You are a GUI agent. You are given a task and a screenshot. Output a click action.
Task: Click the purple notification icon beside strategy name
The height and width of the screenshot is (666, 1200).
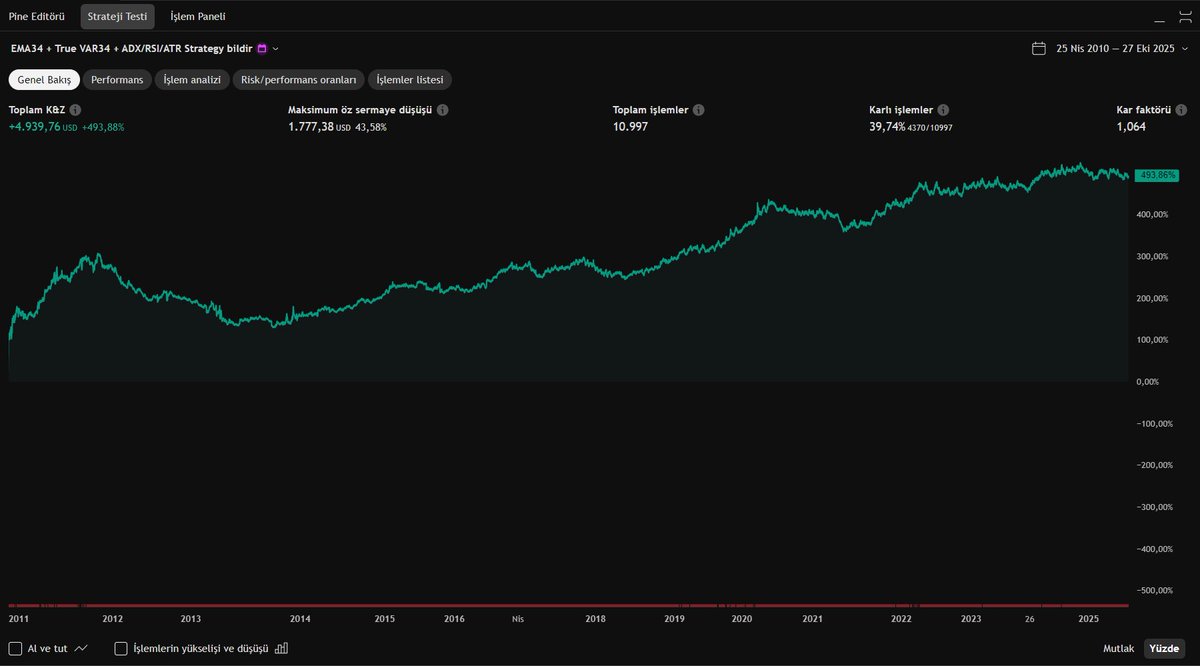(x=262, y=48)
